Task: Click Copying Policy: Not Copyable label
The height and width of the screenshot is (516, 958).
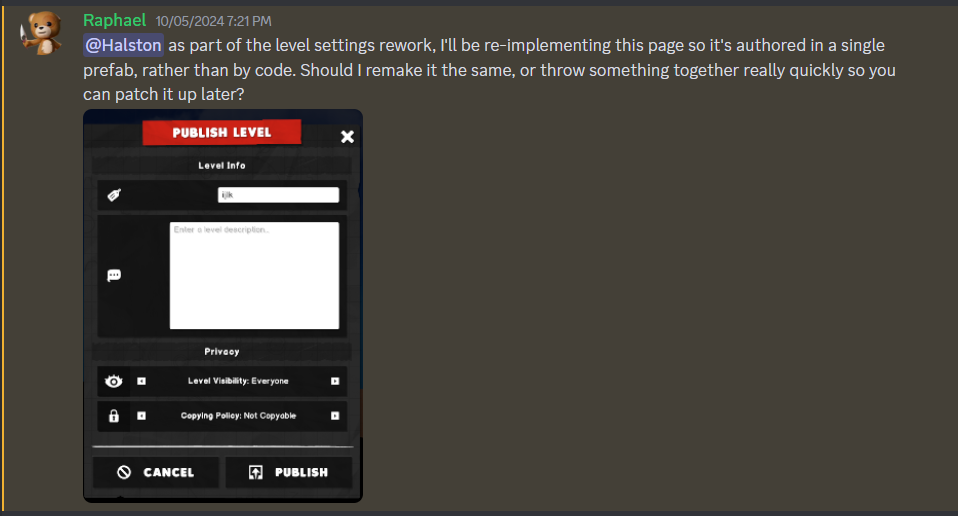Action: click(238, 416)
